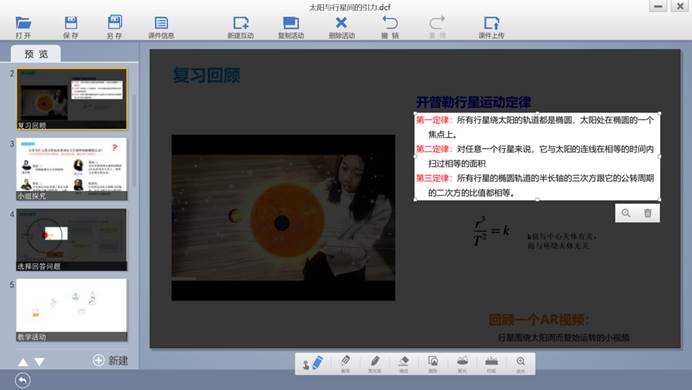Image resolution: width=692 pixels, height=390 pixels.
Task: Create a new activity with 新建活动
Action: pyautogui.click(x=241, y=27)
